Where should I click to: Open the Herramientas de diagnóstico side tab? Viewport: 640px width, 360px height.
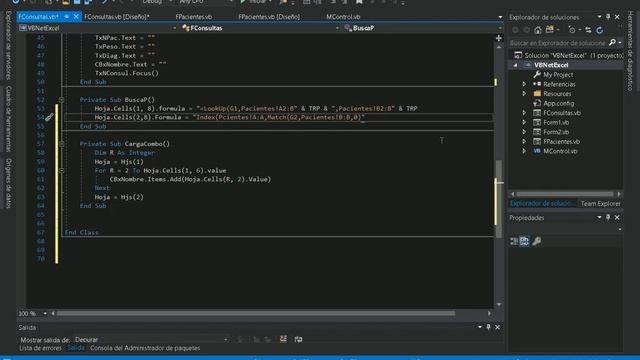pyautogui.click(x=631, y=51)
